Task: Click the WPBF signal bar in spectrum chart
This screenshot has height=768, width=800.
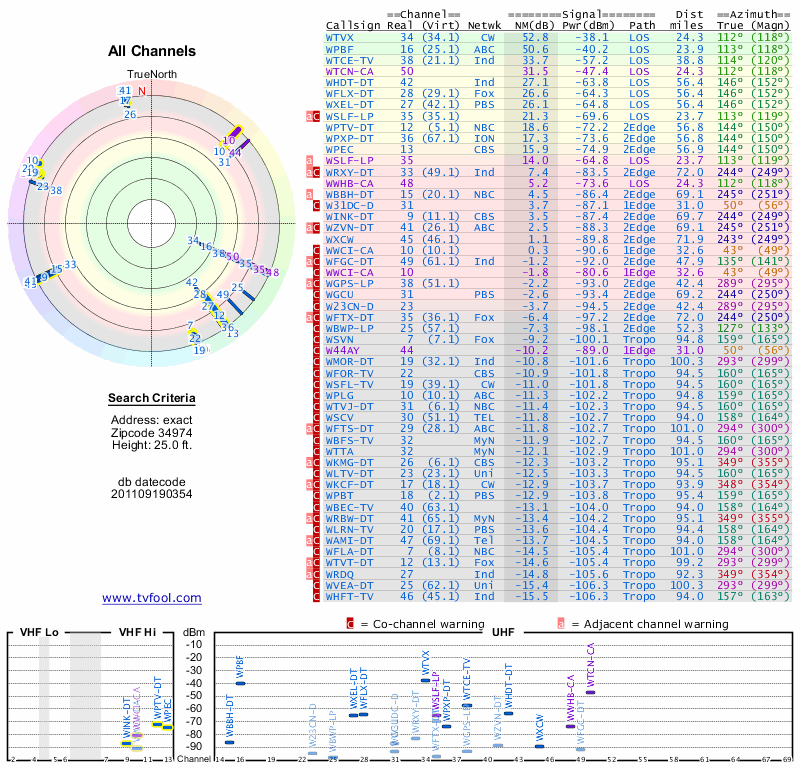Action: 239,683
